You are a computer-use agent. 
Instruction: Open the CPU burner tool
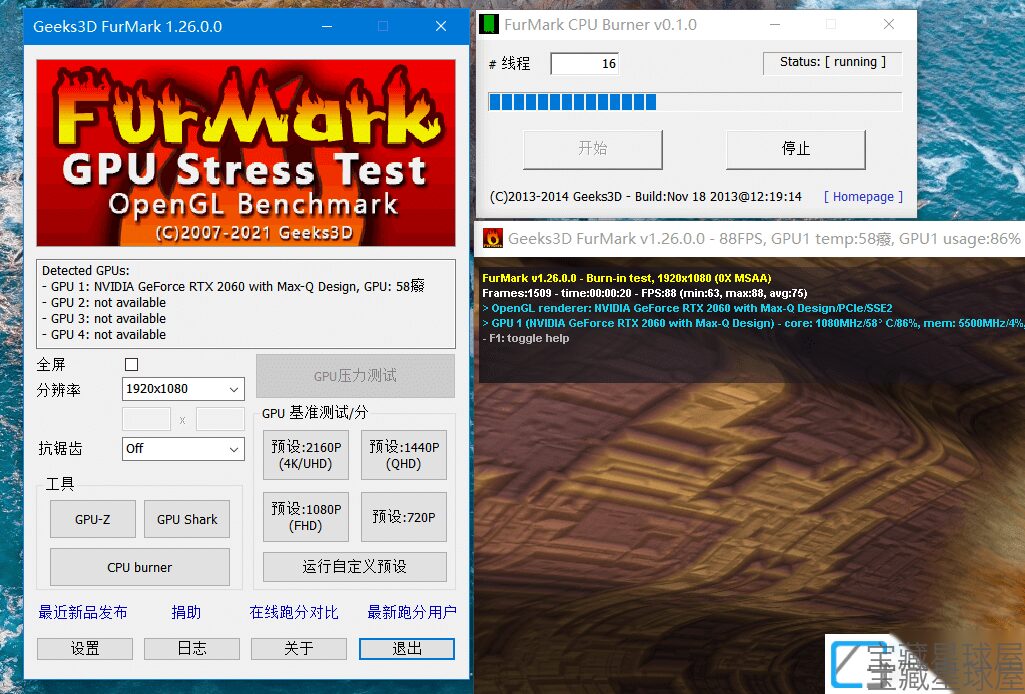(x=140, y=567)
